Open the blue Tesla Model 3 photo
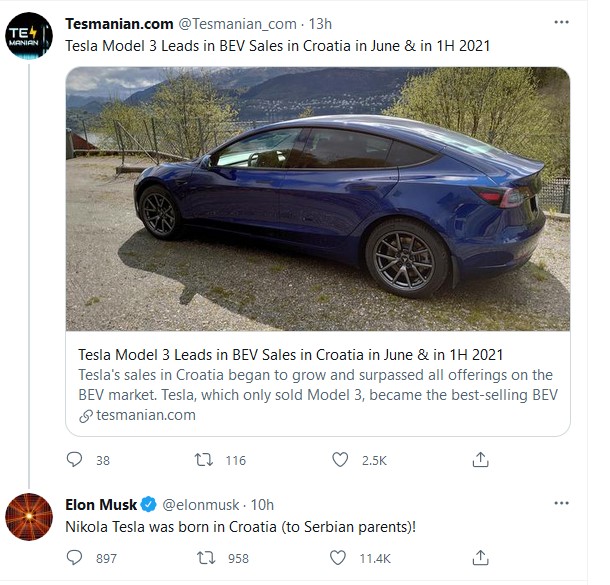 pos(318,198)
